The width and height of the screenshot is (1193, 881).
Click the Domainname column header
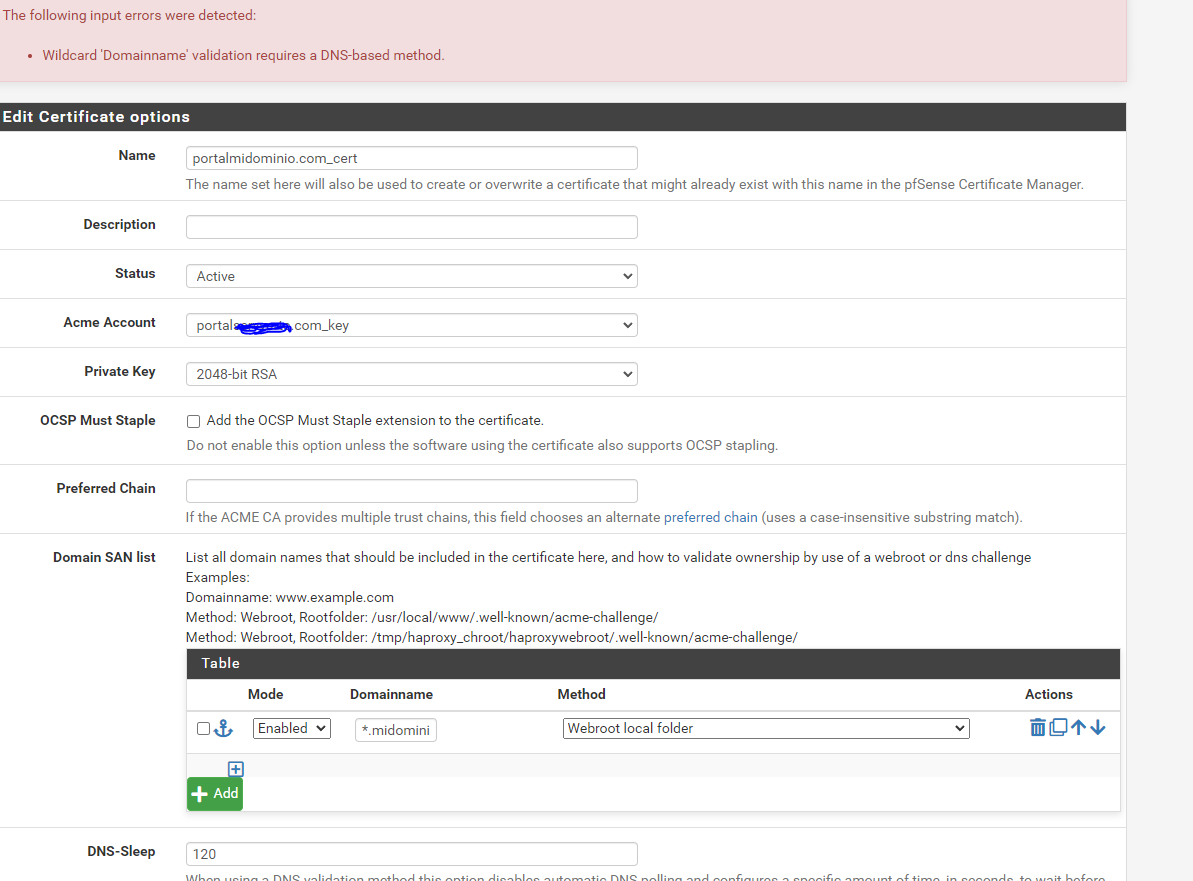[x=391, y=694]
